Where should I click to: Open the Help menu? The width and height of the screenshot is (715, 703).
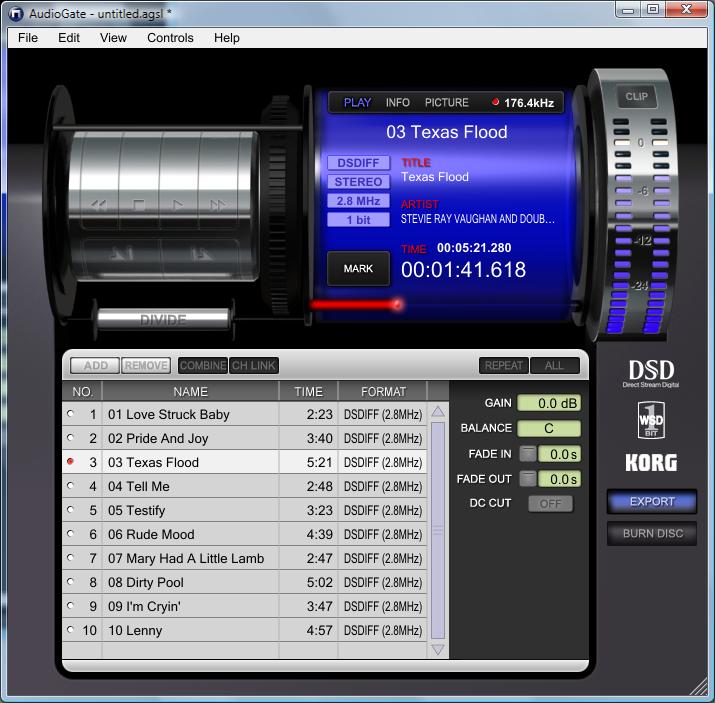point(227,38)
